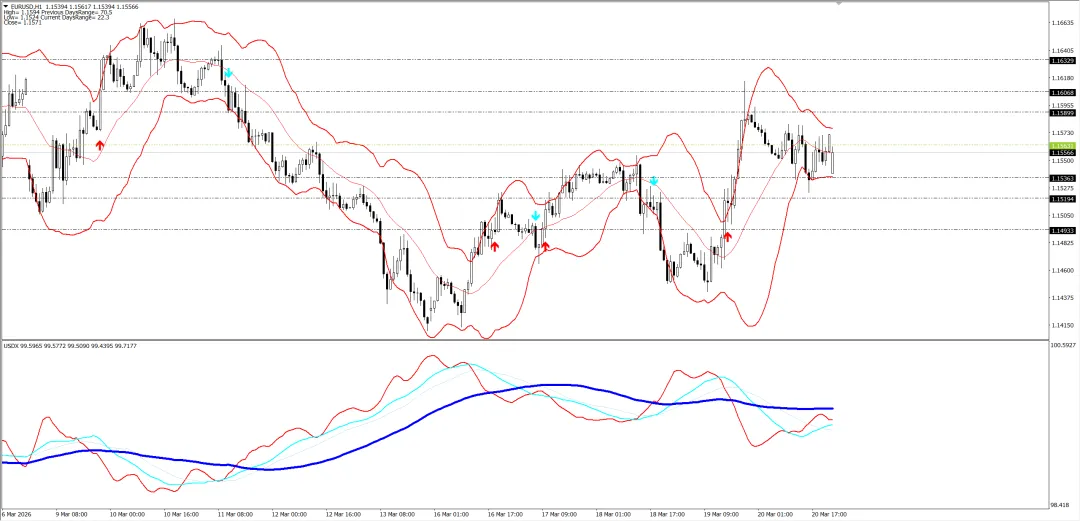Click the horizontal line at 1.14933 level

[523, 229]
